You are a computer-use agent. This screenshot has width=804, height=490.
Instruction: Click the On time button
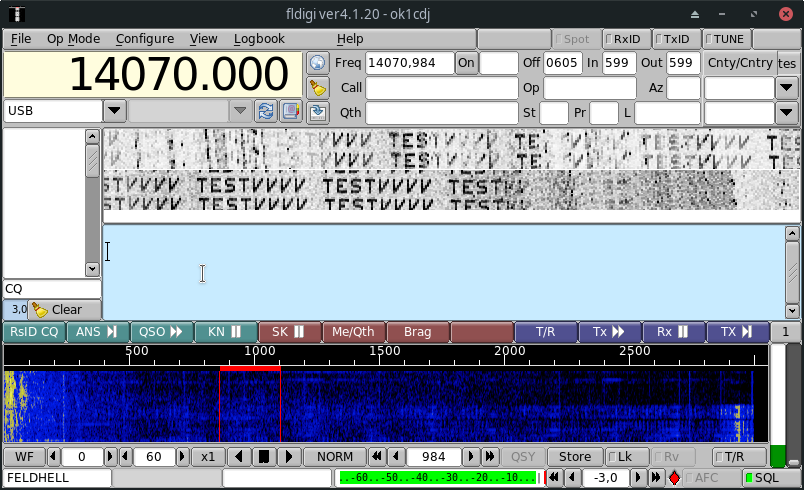[x=466, y=63]
